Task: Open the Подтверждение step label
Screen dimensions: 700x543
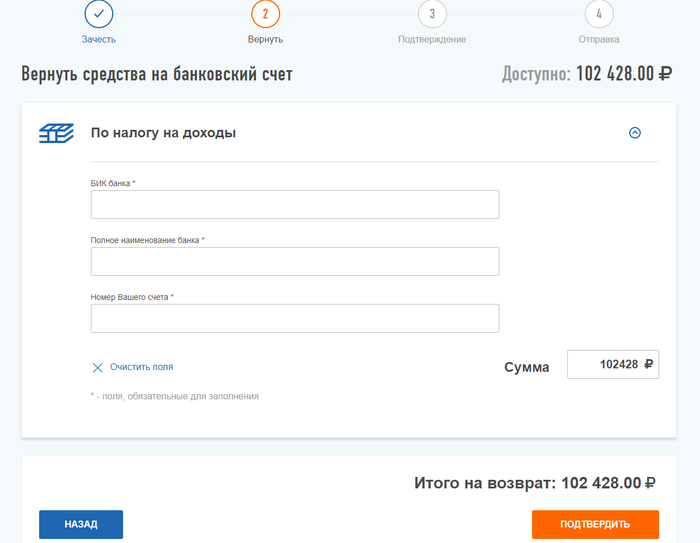Action: coord(432,40)
